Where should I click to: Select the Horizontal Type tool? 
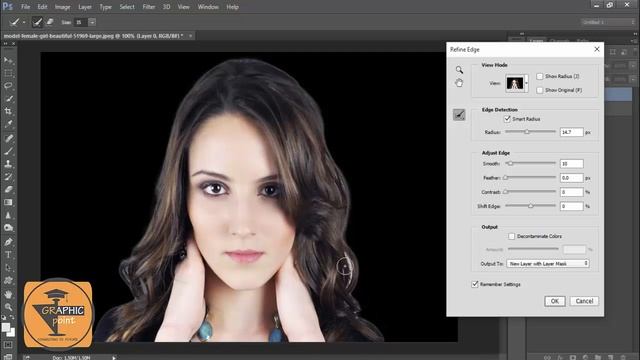[x=8, y=255]
